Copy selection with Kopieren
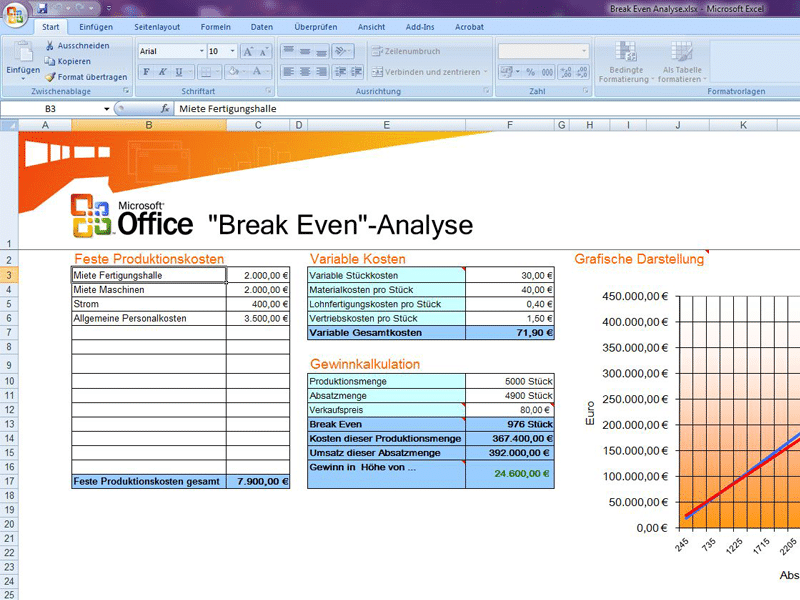The width and height of the screenshot is (800, 600). click(x=67, y=61)
